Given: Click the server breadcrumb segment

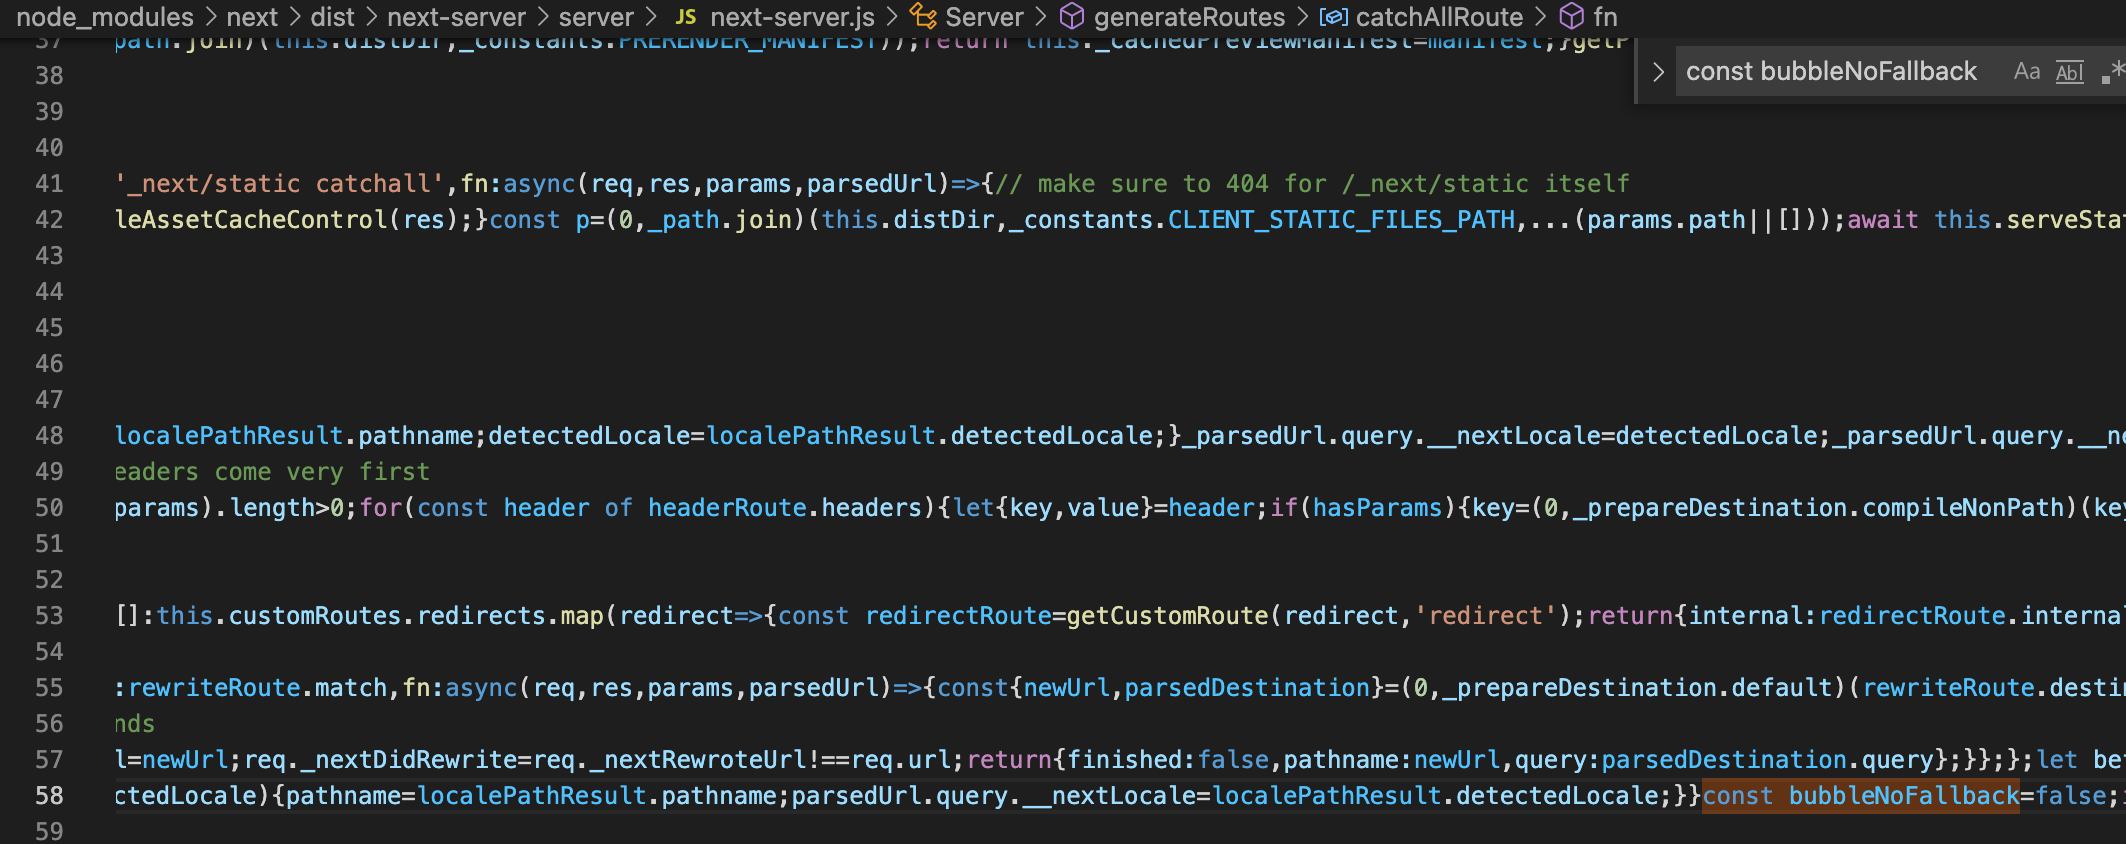Looking at the screenshot, I should point(596,17).
